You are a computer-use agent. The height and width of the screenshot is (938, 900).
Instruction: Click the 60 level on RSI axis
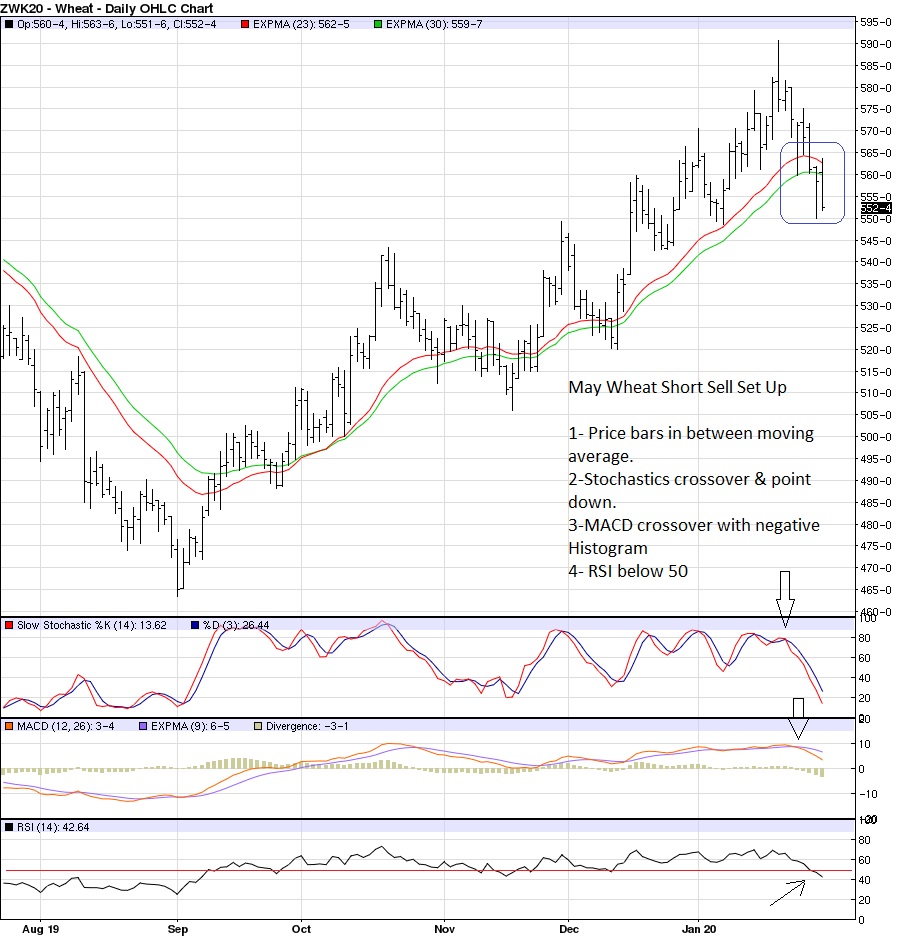tap(864, 860)
